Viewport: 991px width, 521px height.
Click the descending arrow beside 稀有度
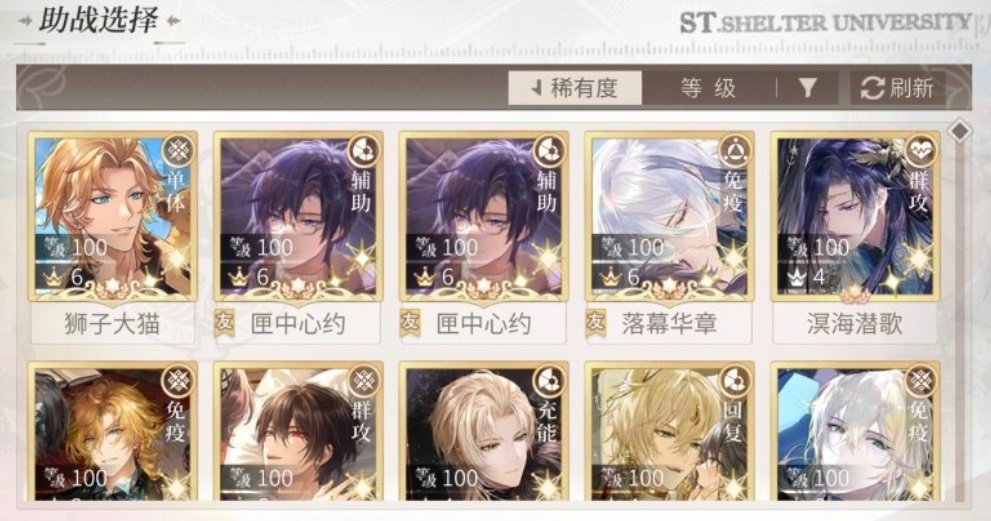click(537, 88)
